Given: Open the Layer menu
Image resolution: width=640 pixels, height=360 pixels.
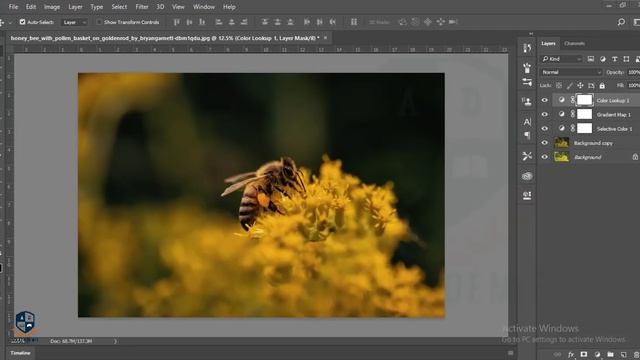Looking at the screenshot, I should (75, 7).
